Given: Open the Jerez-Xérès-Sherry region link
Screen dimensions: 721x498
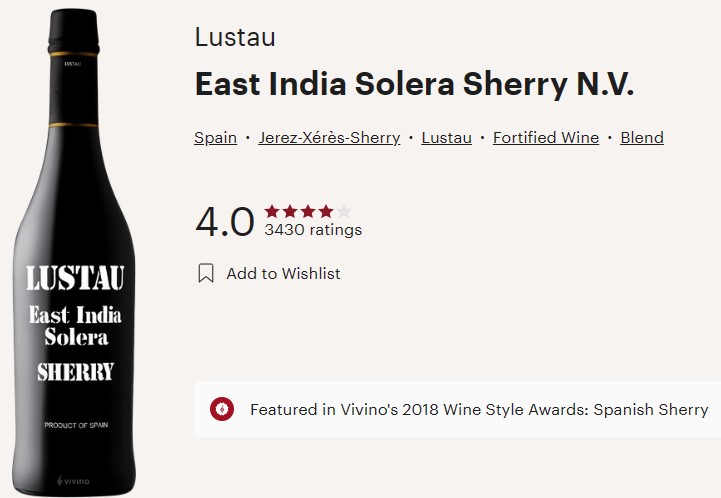Looking at the screenshot, I should pos(329,138).
